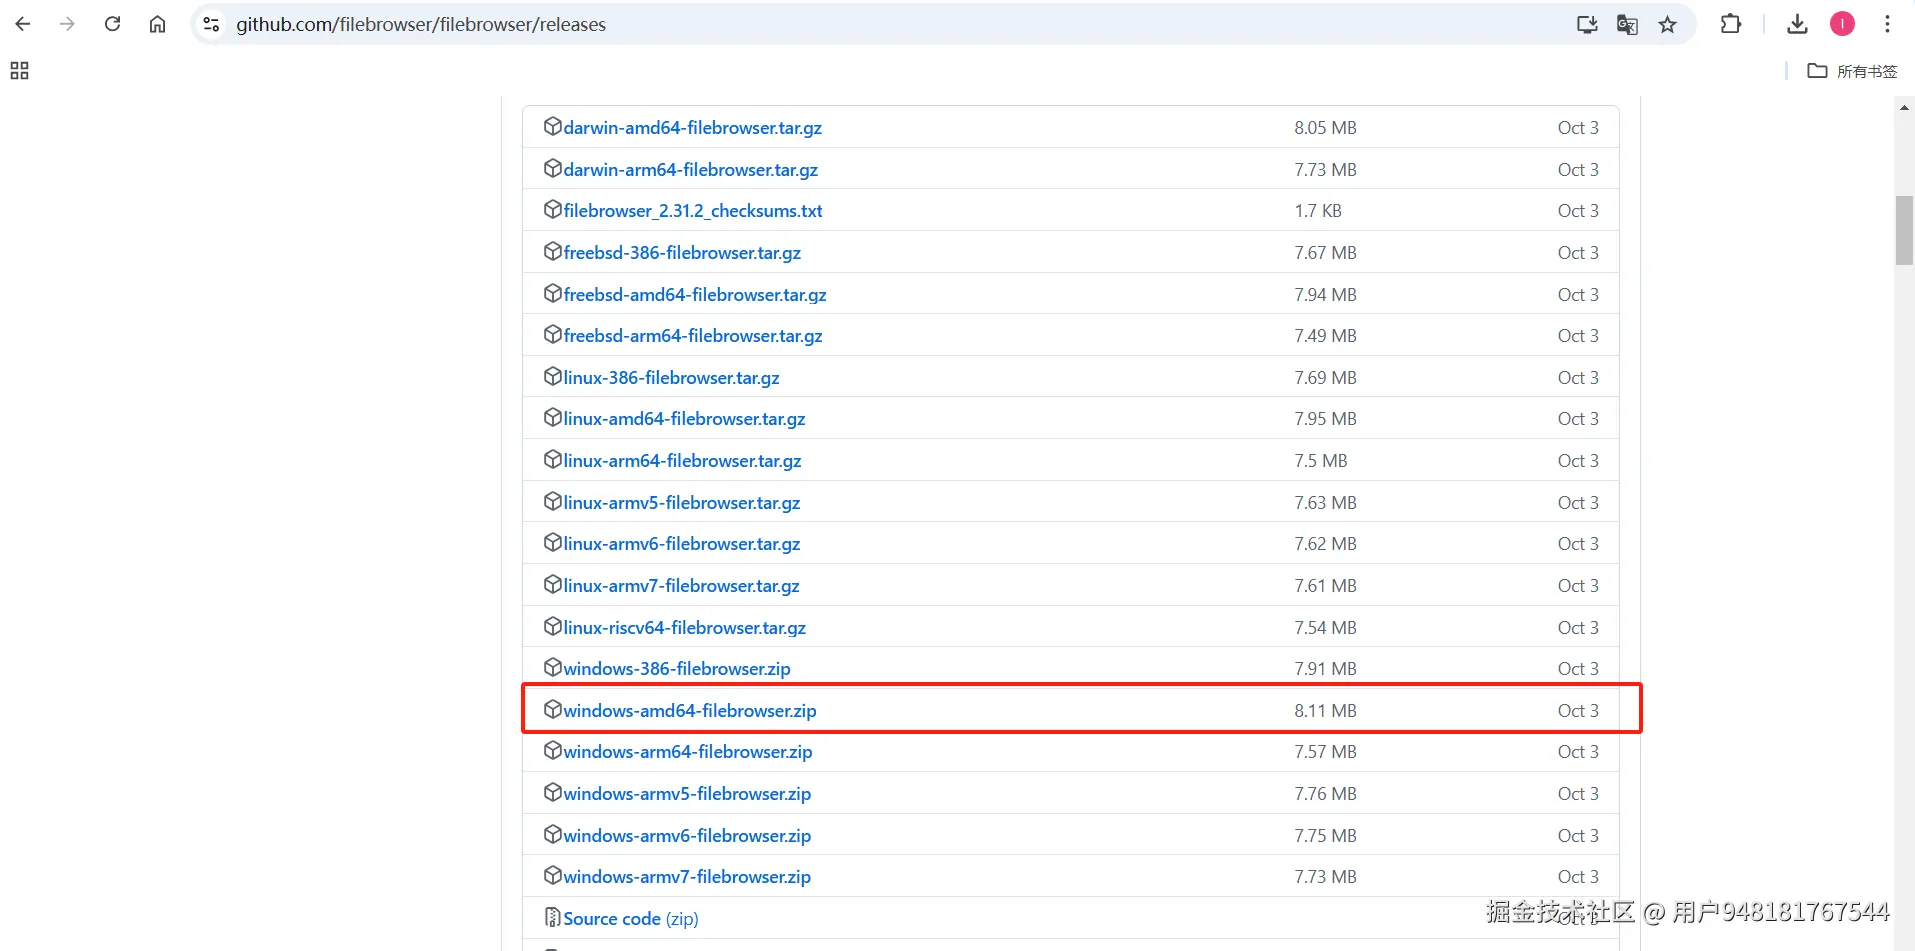Download darwin-amd64-filebrowser.tar.gz

(x=692, y=128)
